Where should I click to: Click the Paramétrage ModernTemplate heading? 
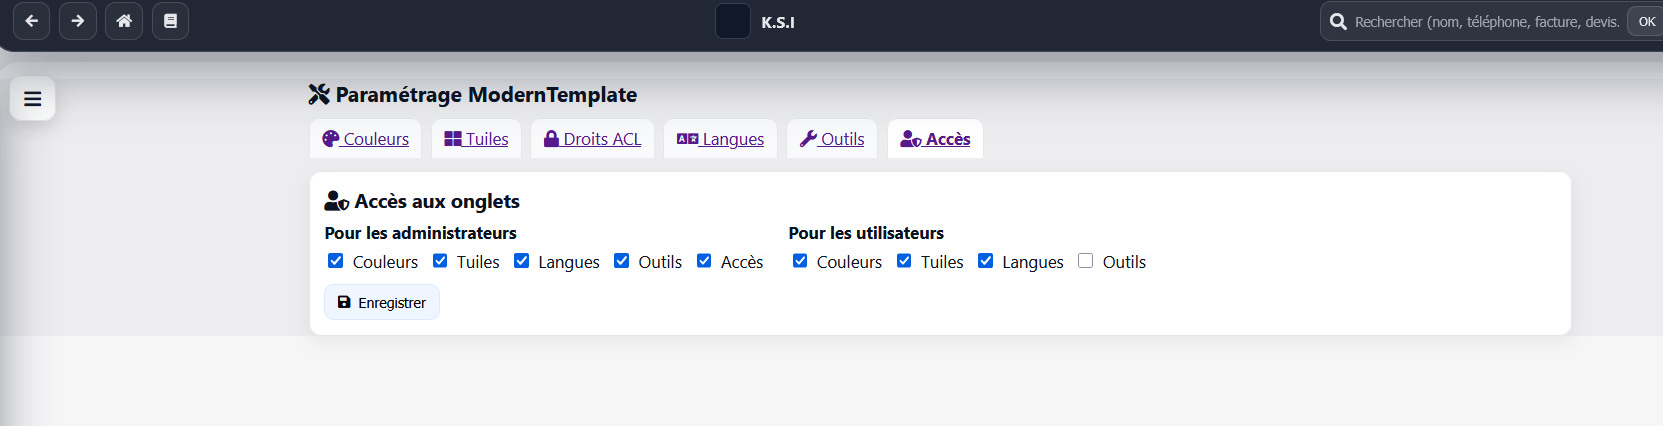coord(473,95)
